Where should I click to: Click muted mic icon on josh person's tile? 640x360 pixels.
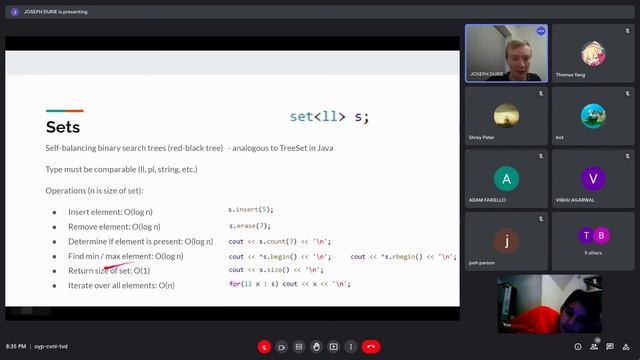point(541,219)
